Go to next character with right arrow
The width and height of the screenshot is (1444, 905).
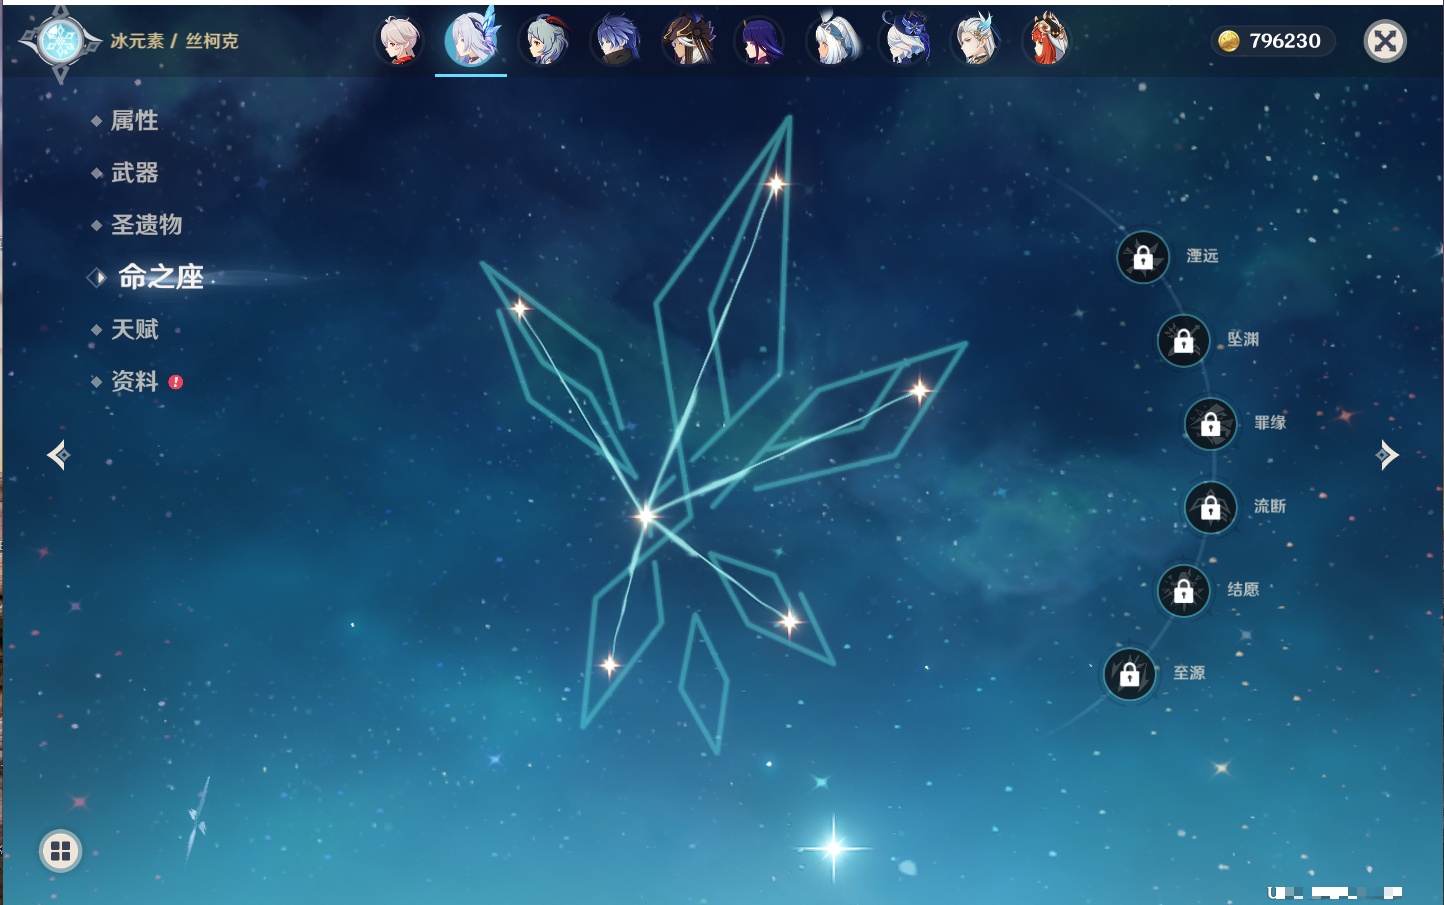coord(1387,455)
